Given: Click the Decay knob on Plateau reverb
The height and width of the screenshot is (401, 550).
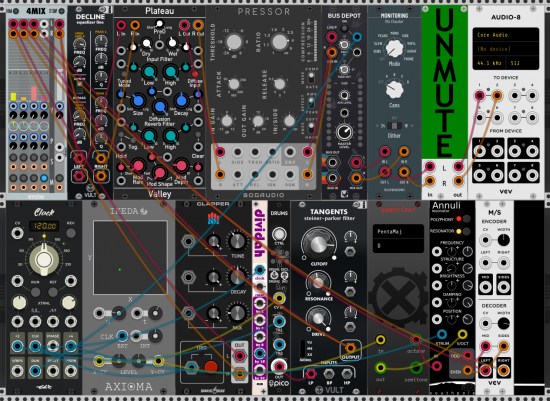Looking at the screenshot, I should coord(181,101).
